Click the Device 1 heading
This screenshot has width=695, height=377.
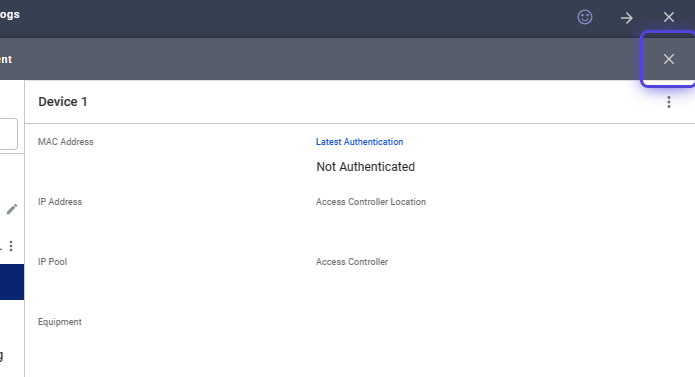[63, 102]
